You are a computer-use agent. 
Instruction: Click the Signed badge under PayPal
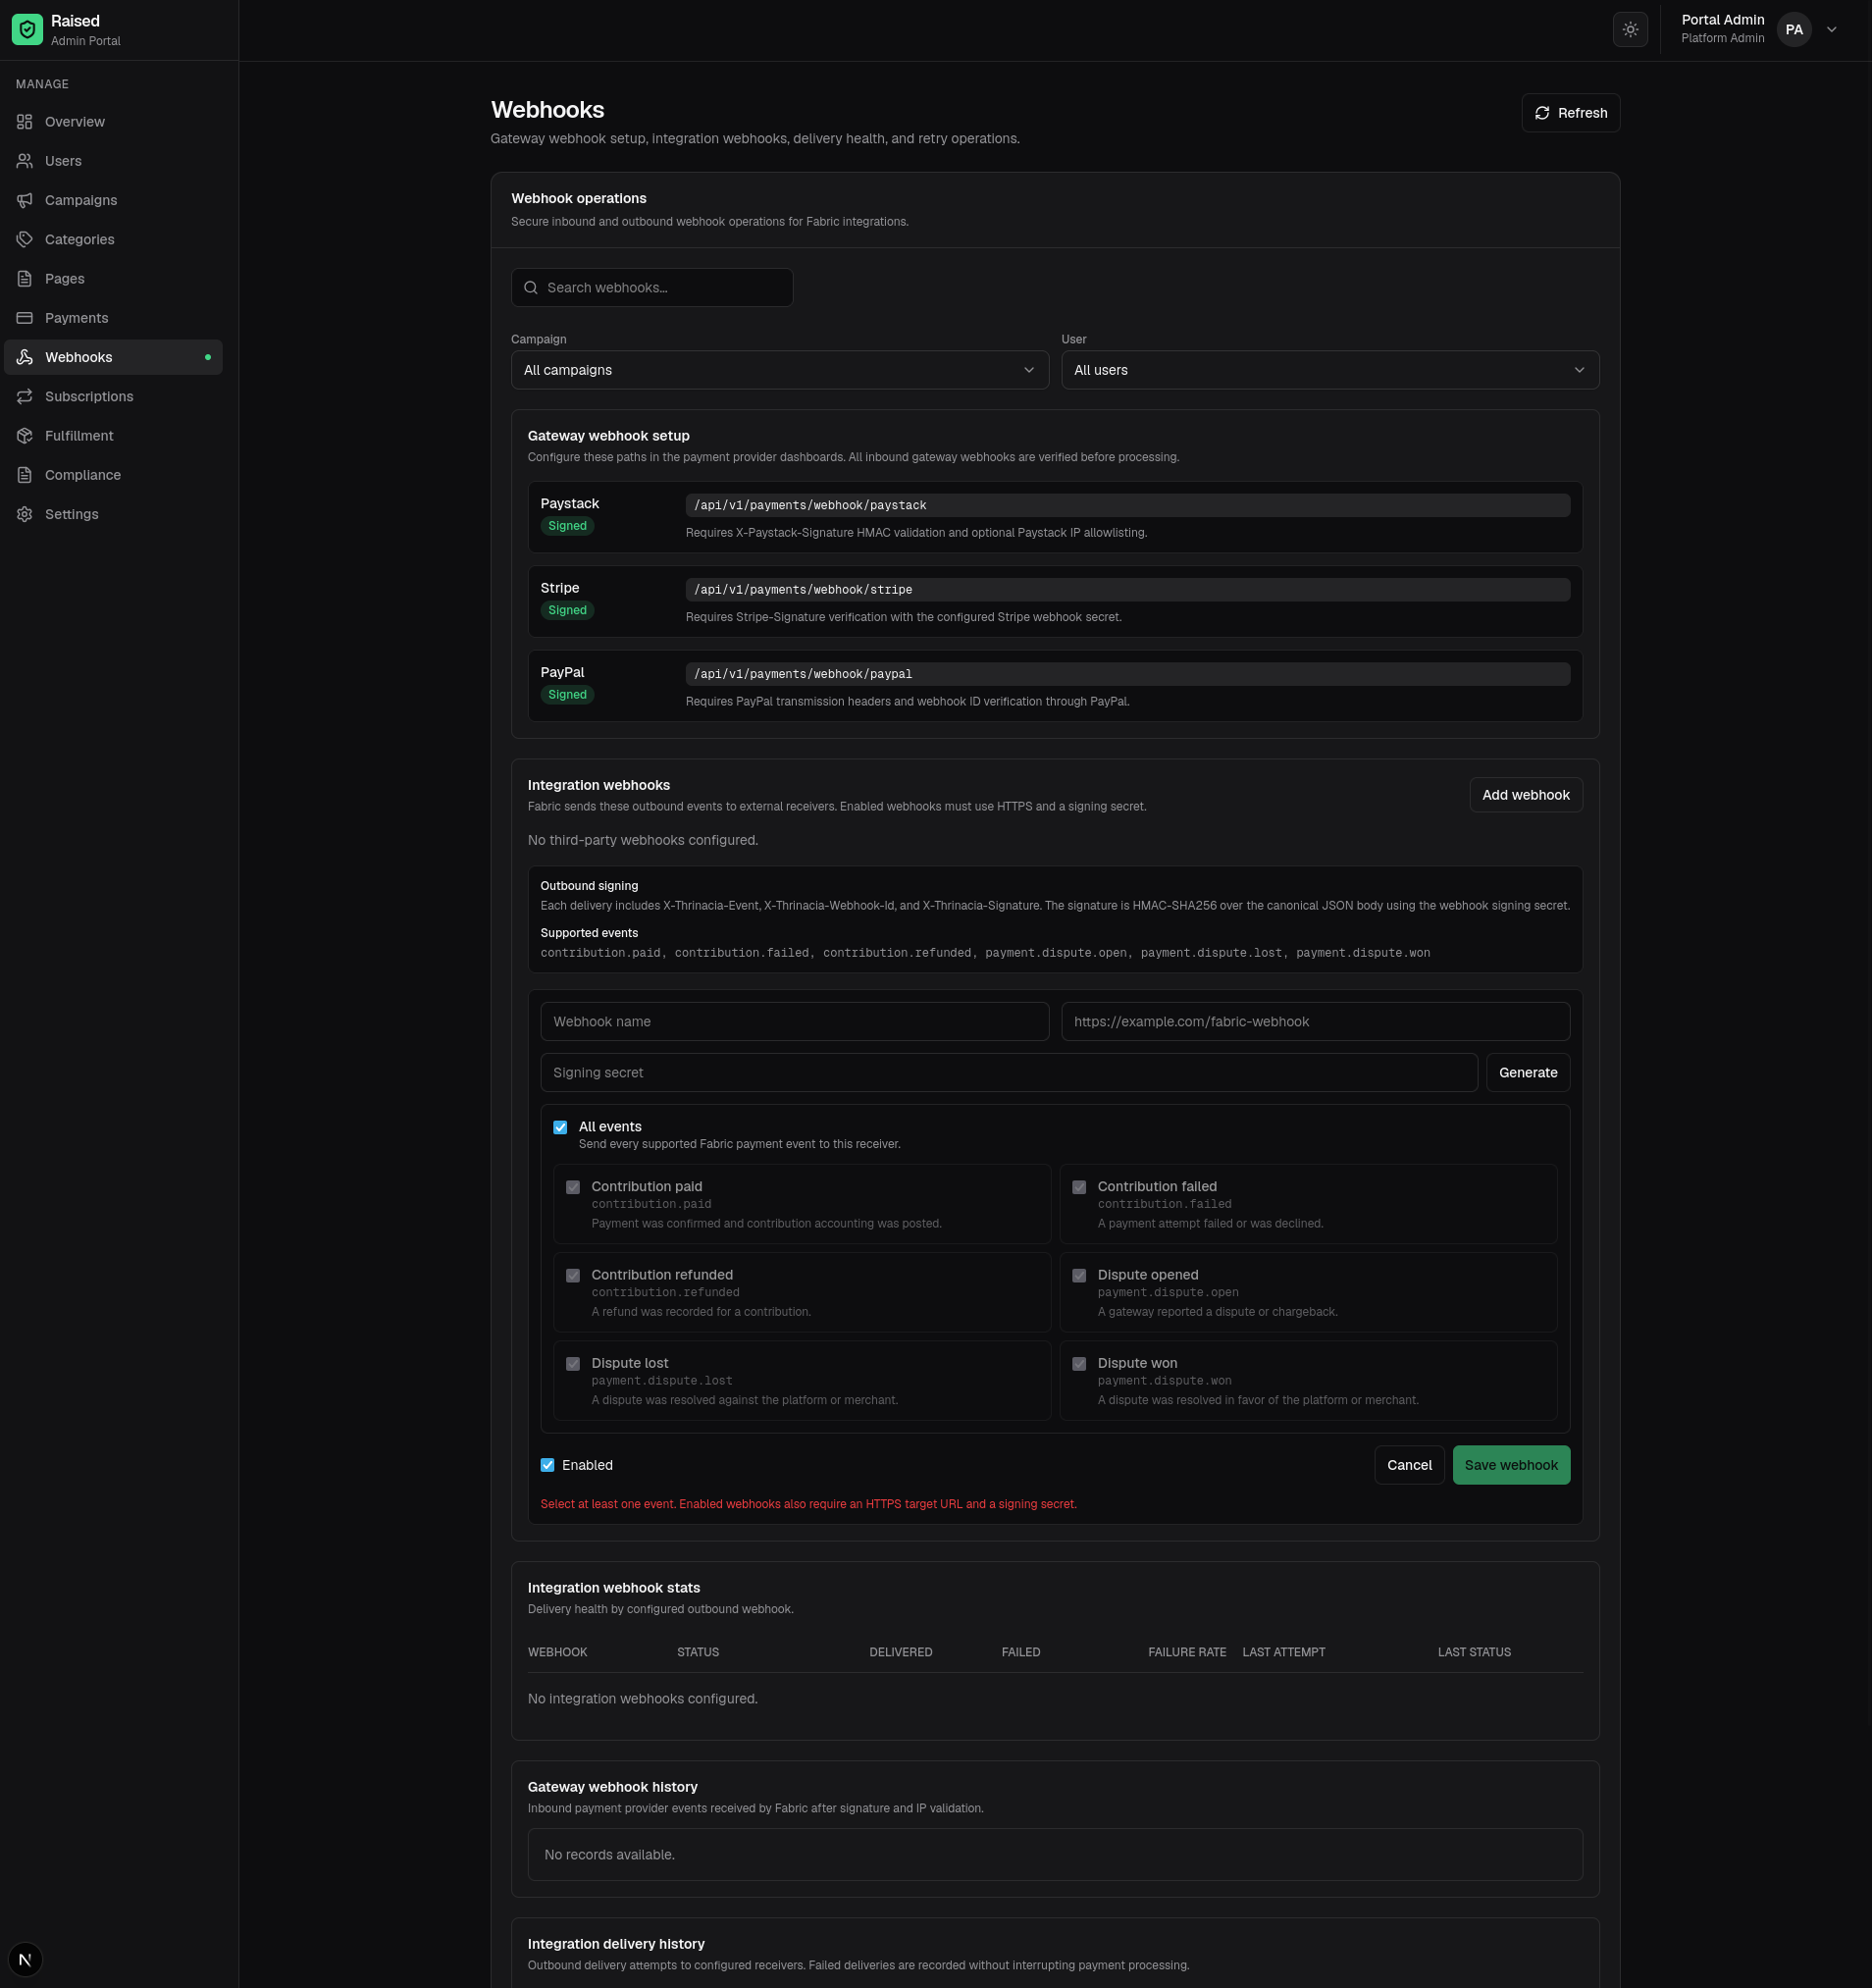click(567, 695)
